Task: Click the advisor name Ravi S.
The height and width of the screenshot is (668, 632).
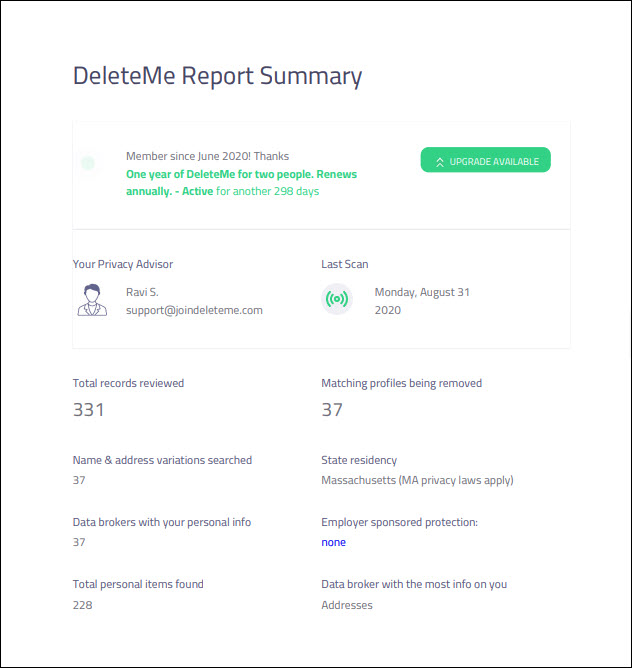Action: [142, 292]
